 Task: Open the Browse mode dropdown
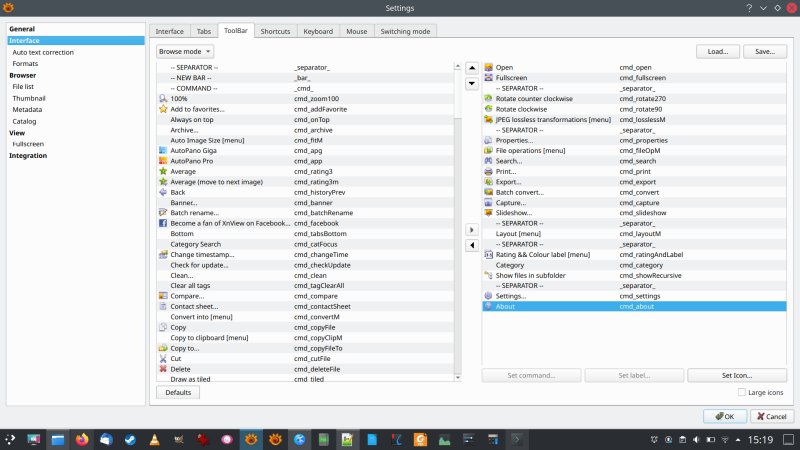click(186, 50)
